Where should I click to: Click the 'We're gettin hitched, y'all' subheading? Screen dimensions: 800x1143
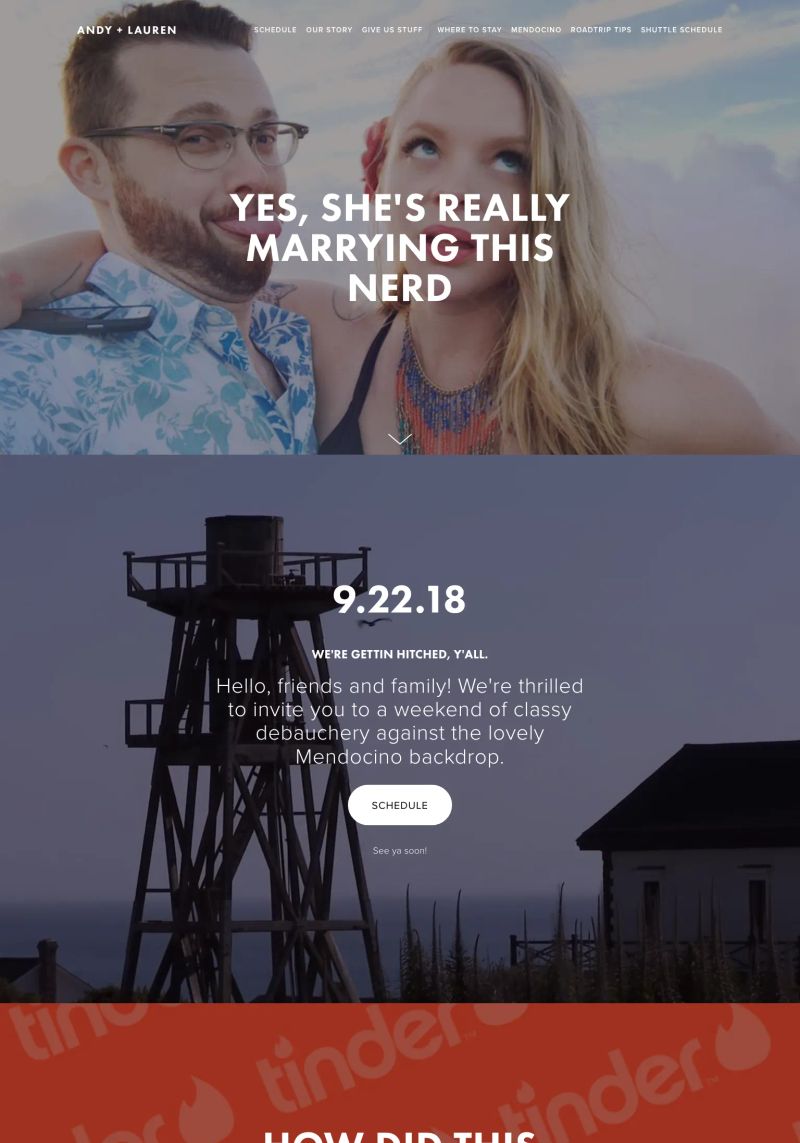point(400,655)
